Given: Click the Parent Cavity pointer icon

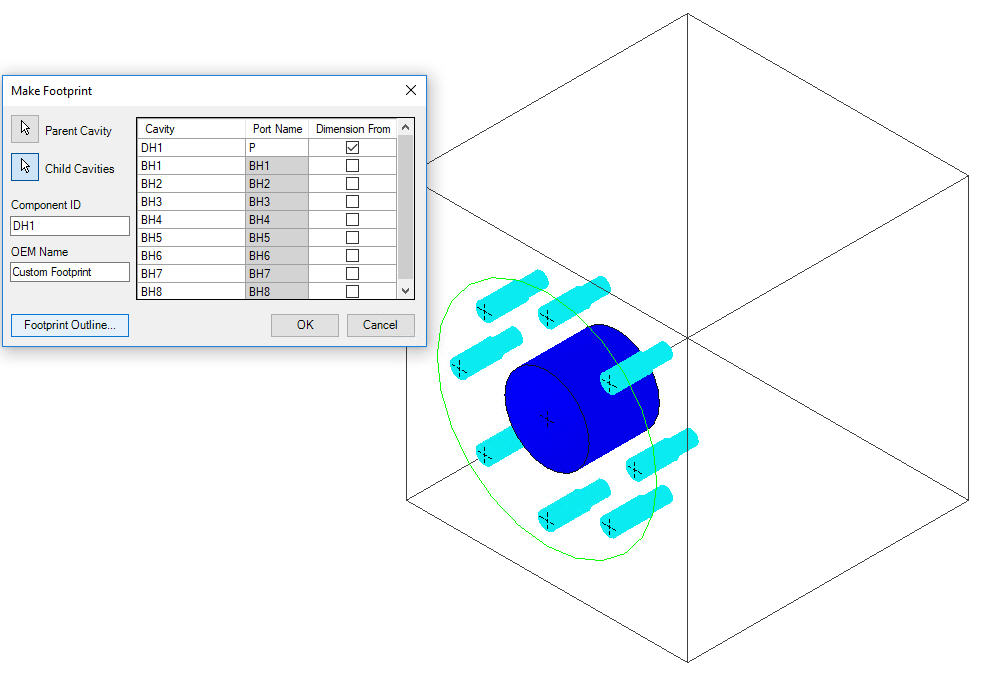Looking at the screenshot, I should 25,129.
